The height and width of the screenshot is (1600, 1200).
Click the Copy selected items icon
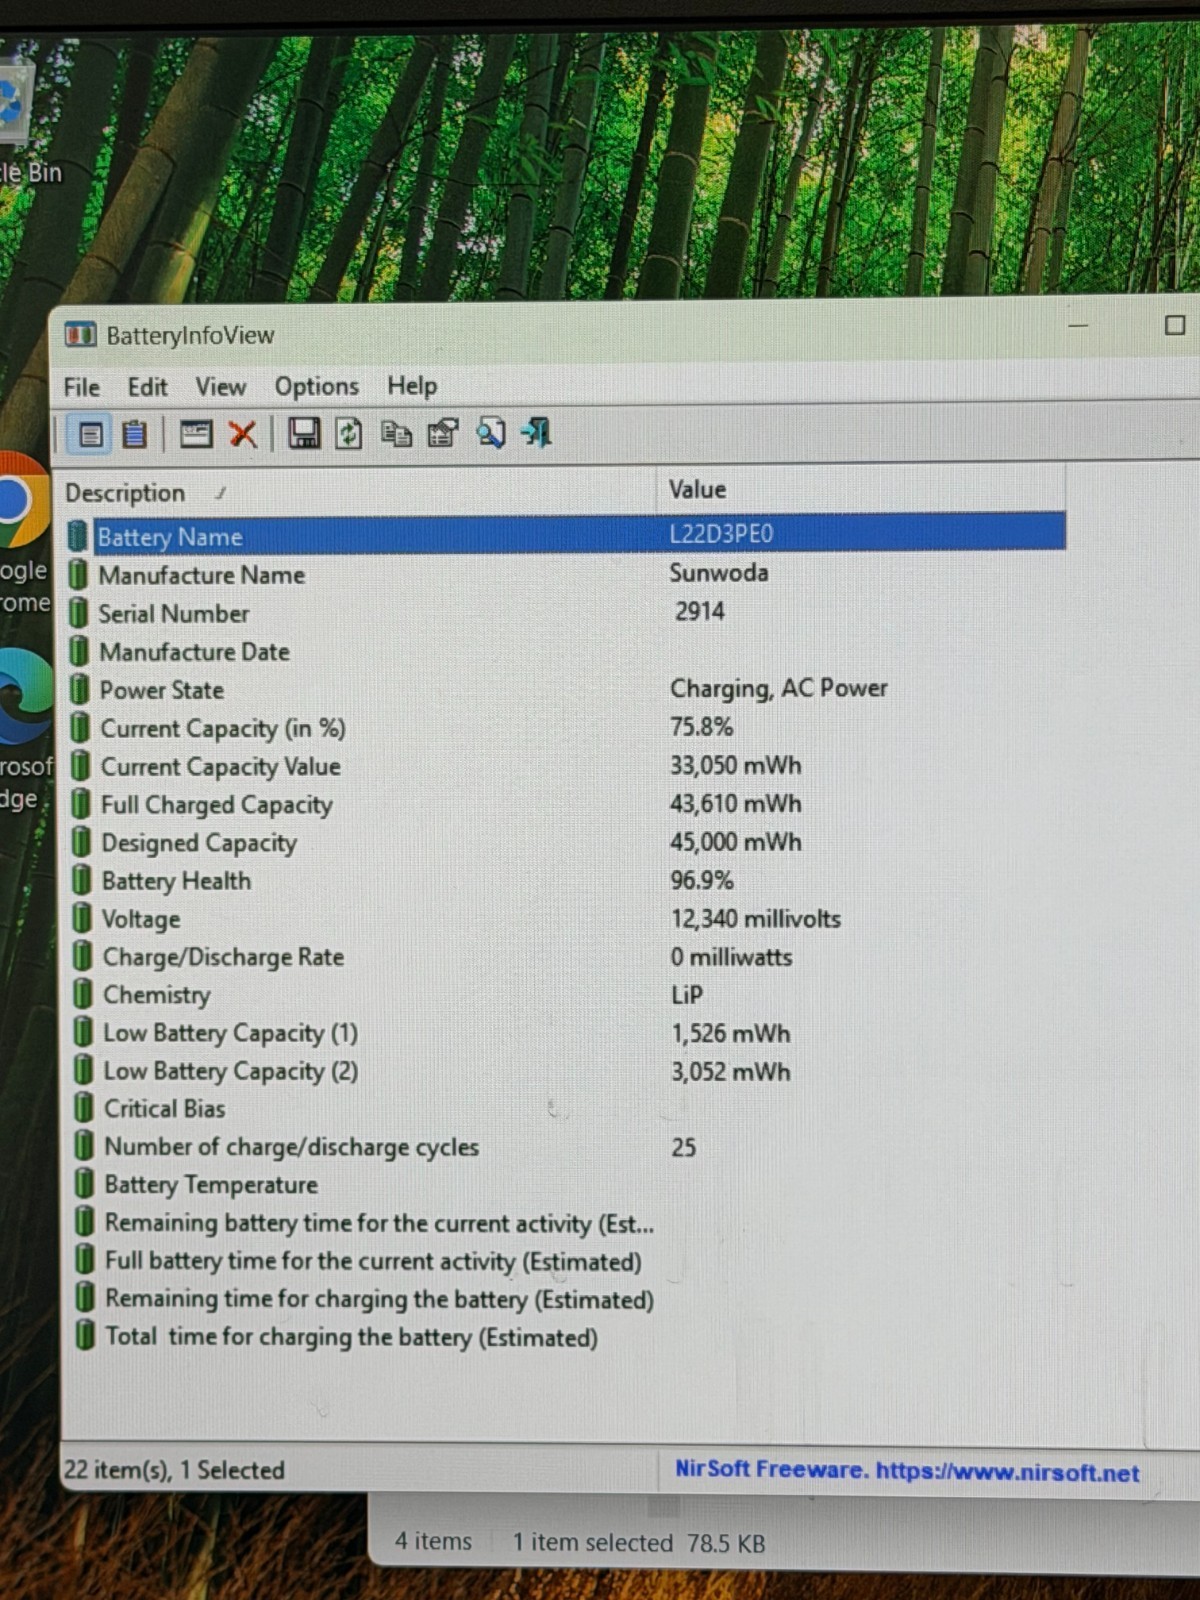[x=396, y=433]
